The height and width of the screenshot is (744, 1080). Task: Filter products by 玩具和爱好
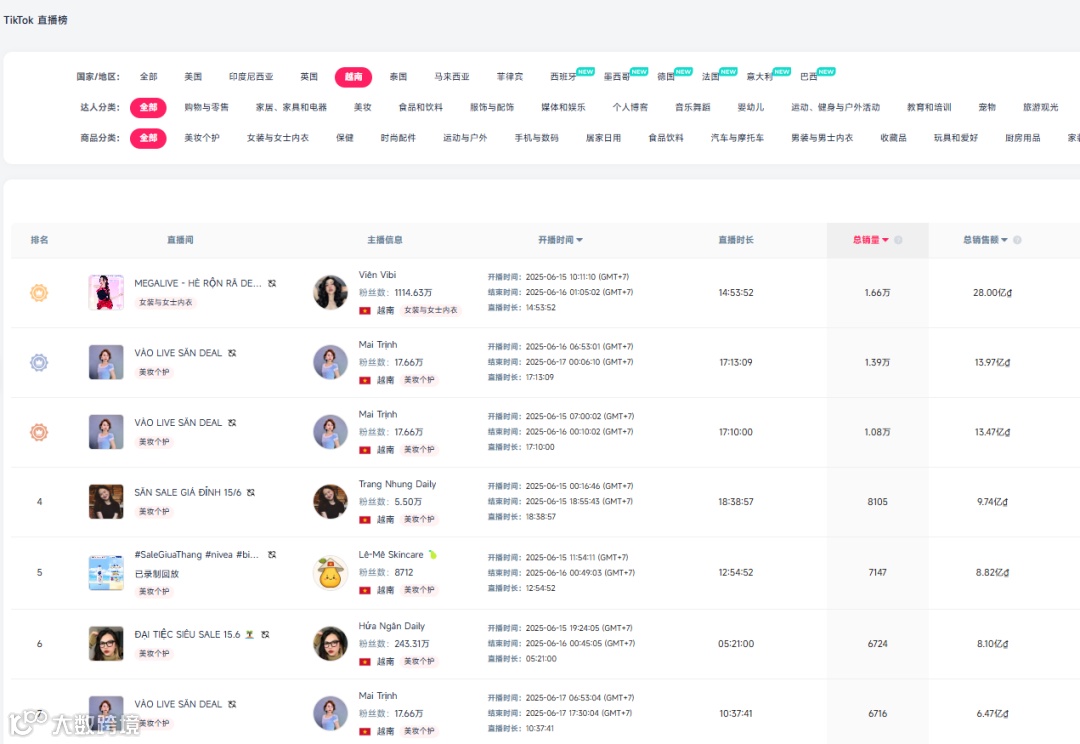956,138
